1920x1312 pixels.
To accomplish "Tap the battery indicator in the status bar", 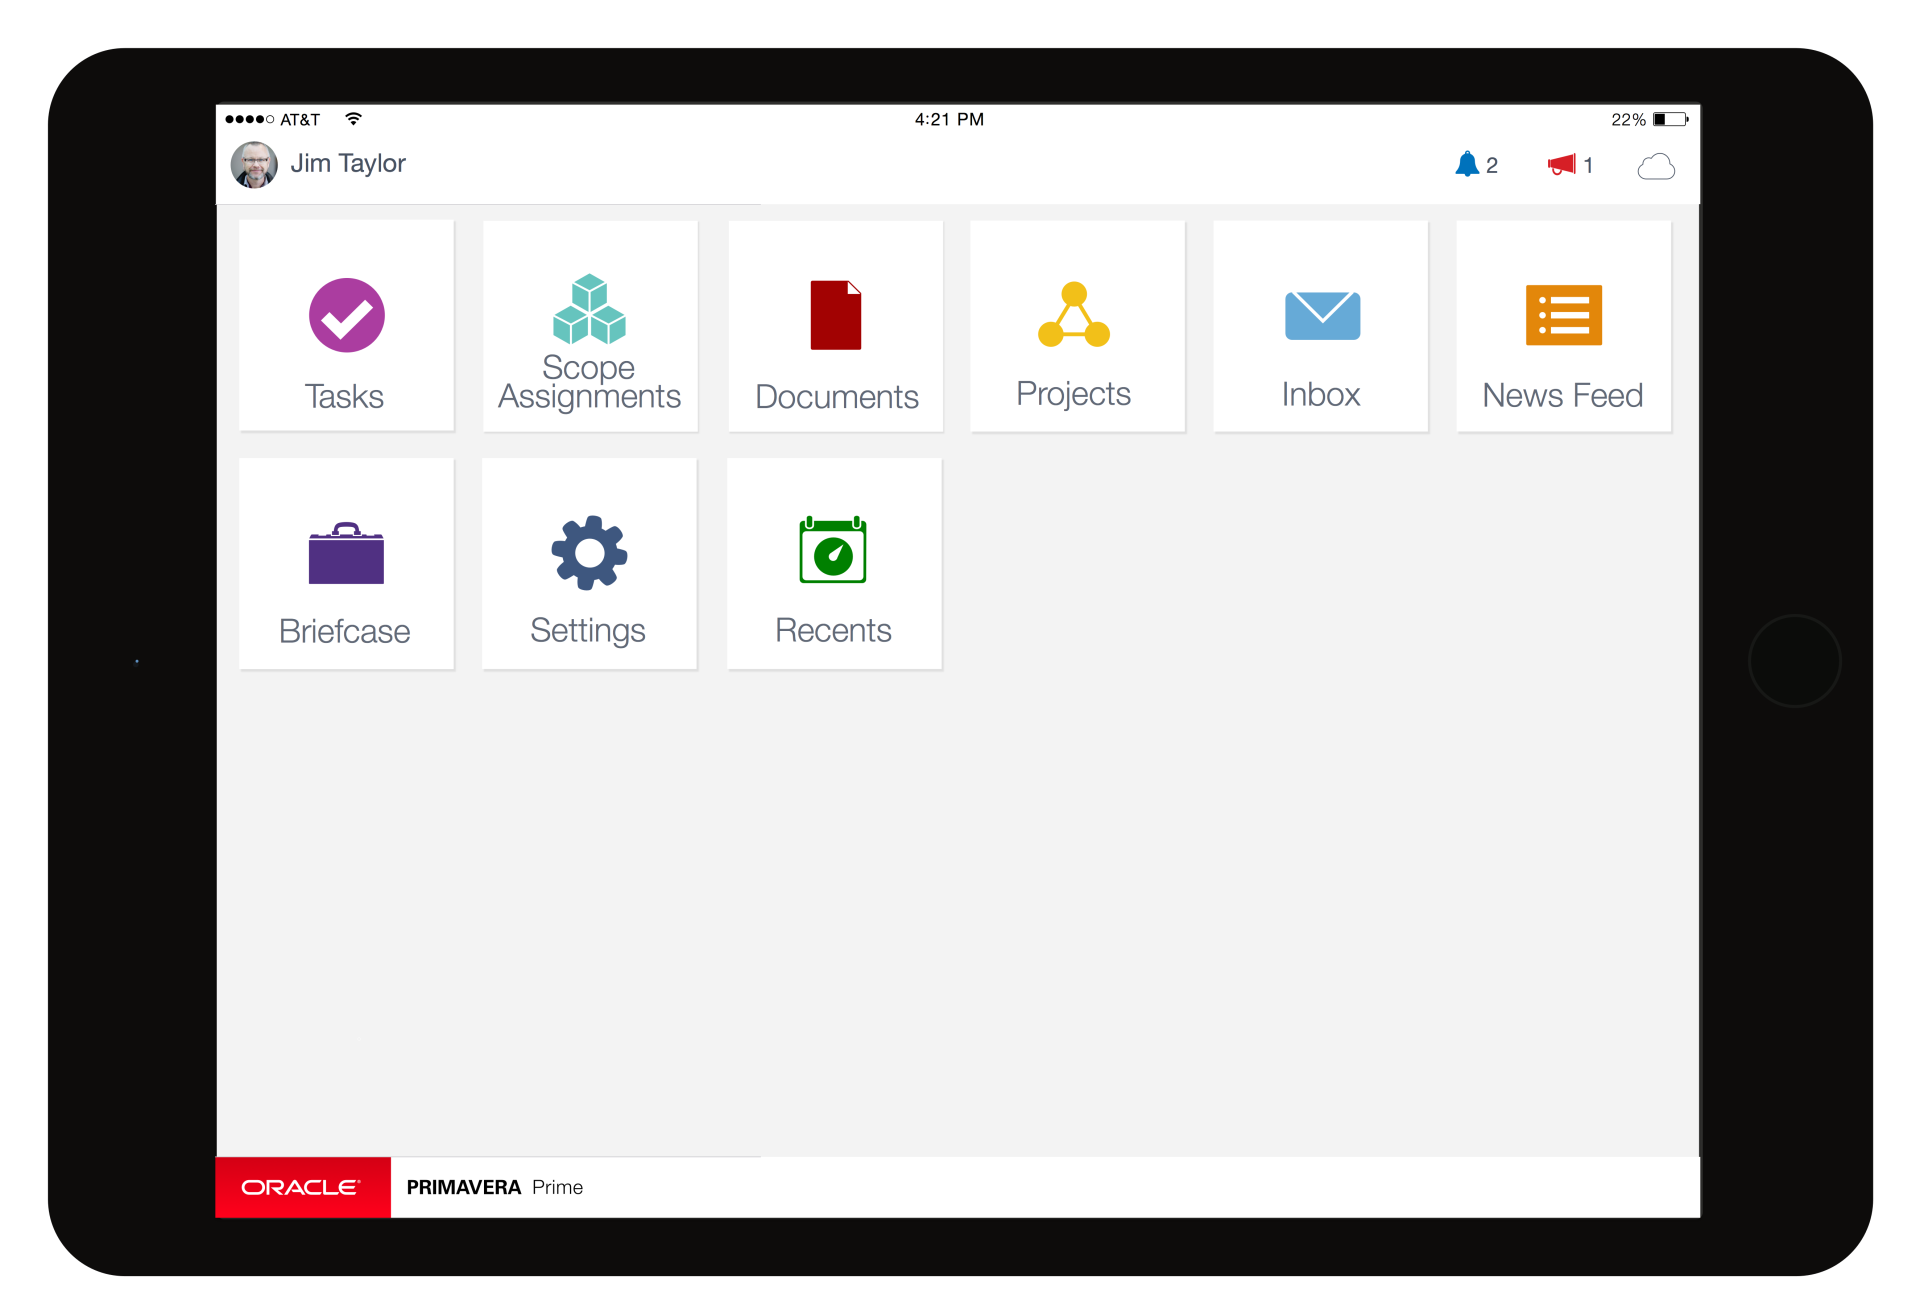I will click(x=1669, y=120).
